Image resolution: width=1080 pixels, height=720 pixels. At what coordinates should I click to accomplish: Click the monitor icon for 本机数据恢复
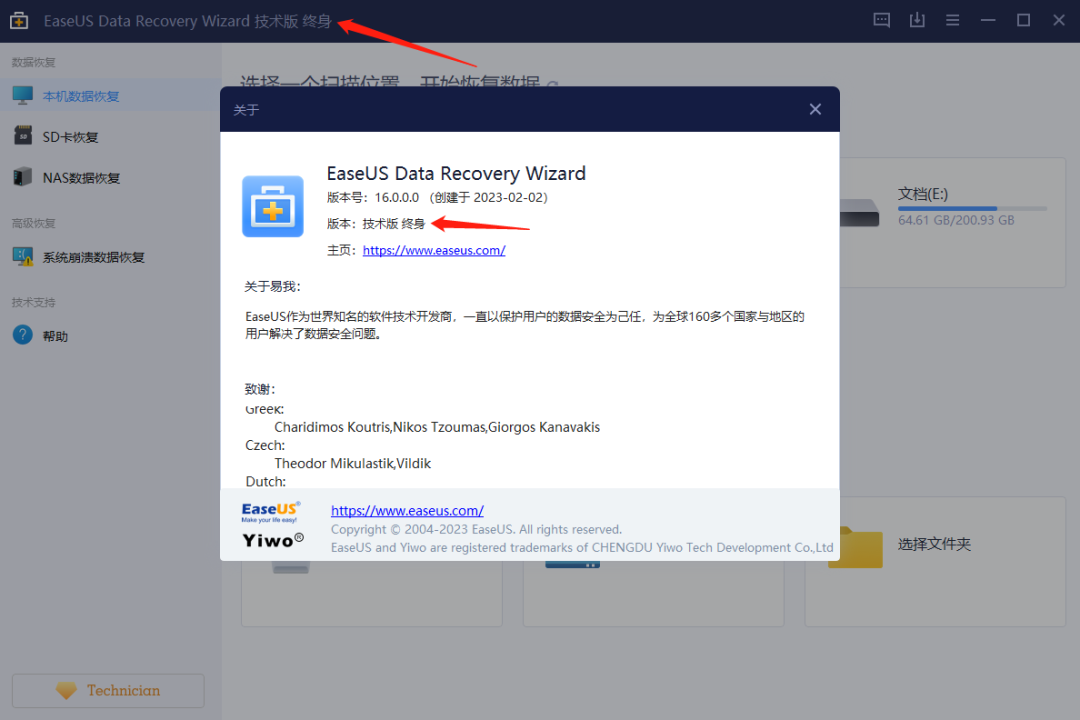point(23,95)
